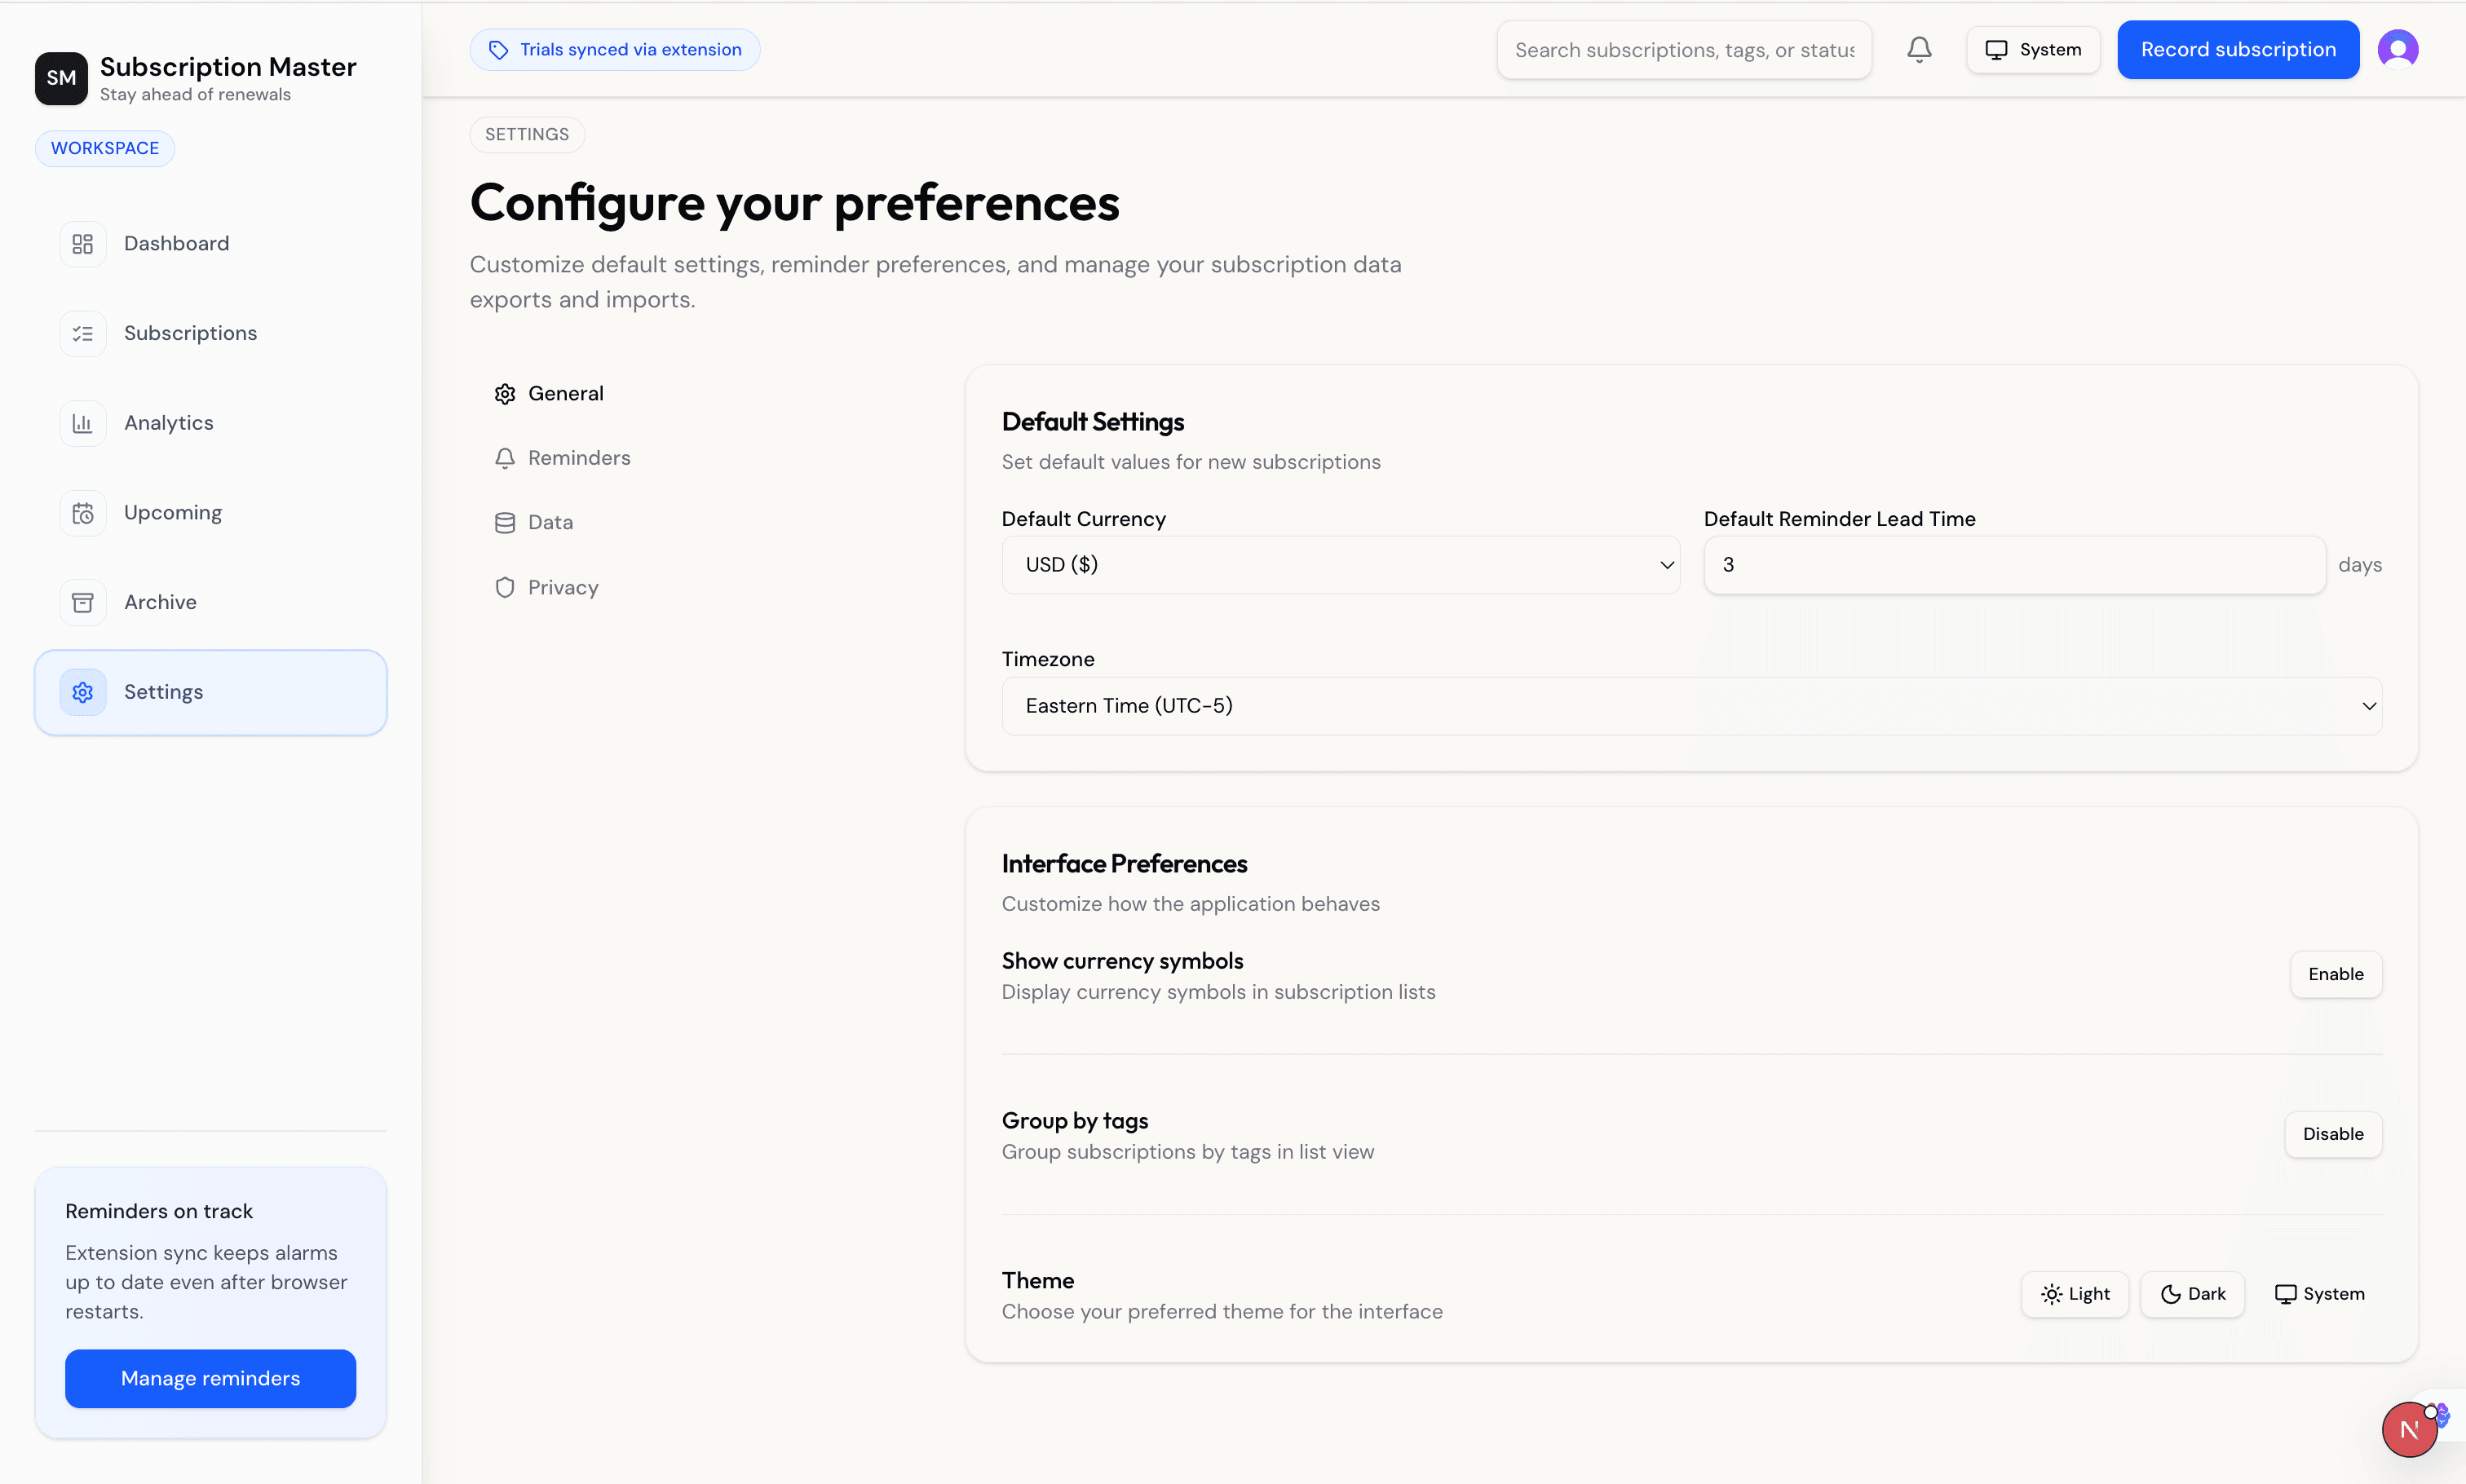This screenshot has height=1484, width=2466.
Task: Disable Group by tags
Action: pos(2332,1134)
